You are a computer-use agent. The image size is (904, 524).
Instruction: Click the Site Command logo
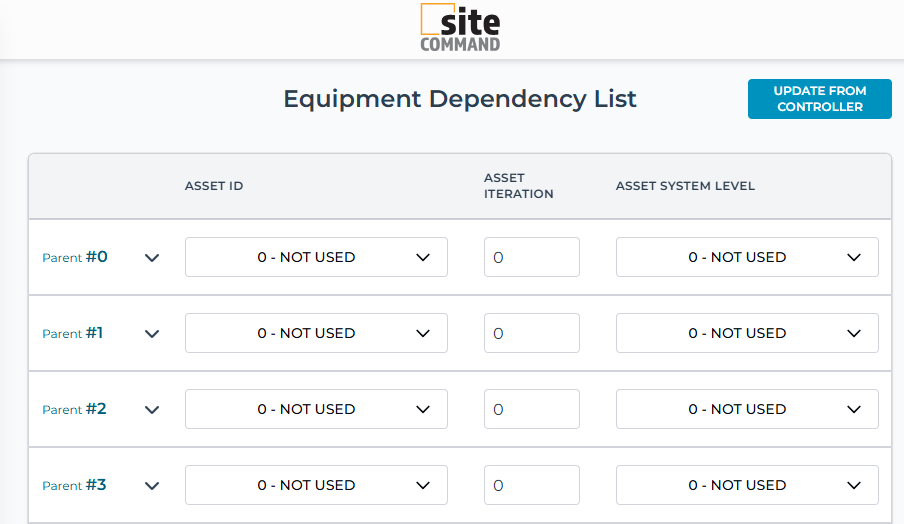[460, 28]
